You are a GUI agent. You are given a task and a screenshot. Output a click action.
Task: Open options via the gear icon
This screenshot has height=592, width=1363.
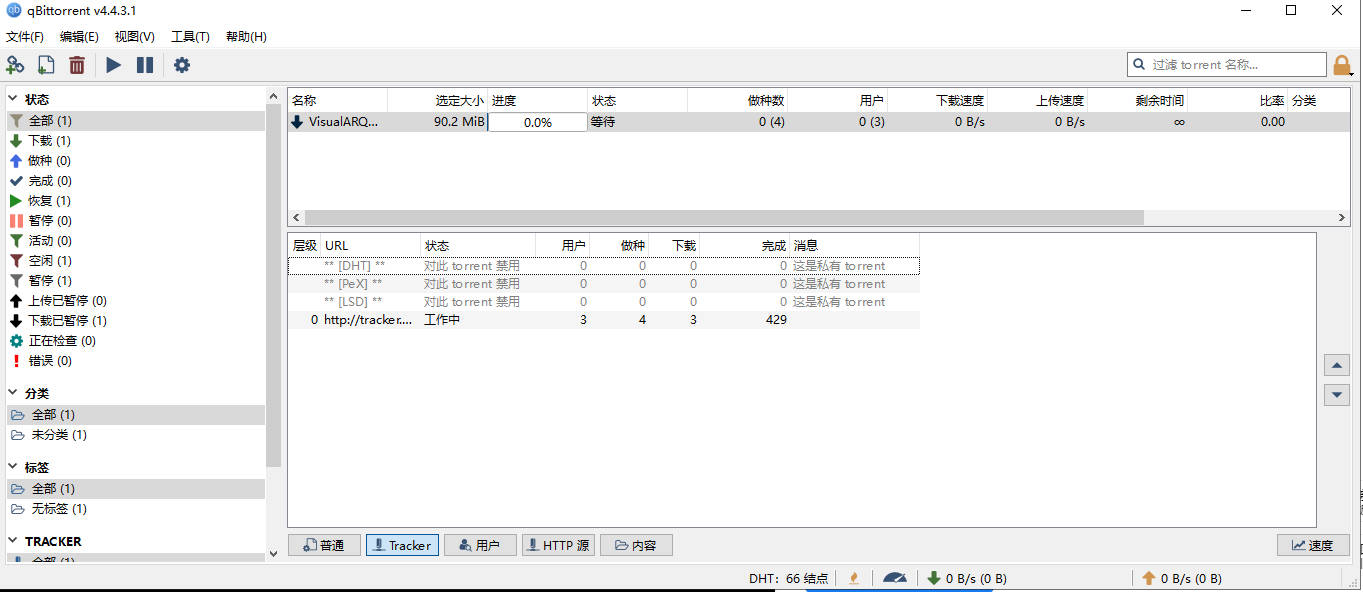point(181,65)
